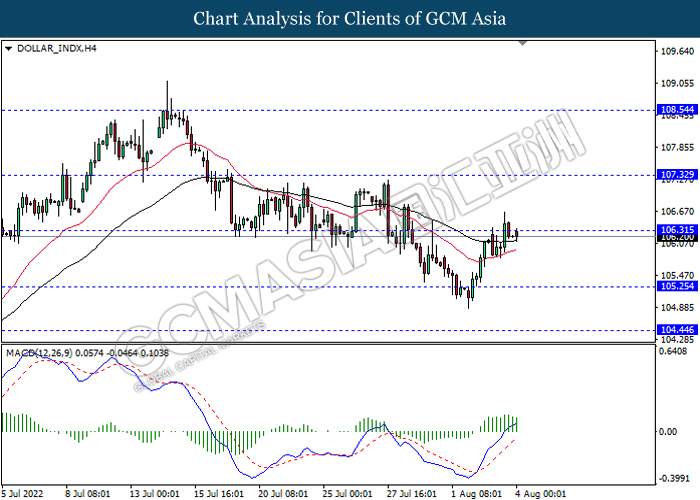Click the 5 Jul 2022 date label
This screenshot has height=500, width=700.
[x=23, y=494]
